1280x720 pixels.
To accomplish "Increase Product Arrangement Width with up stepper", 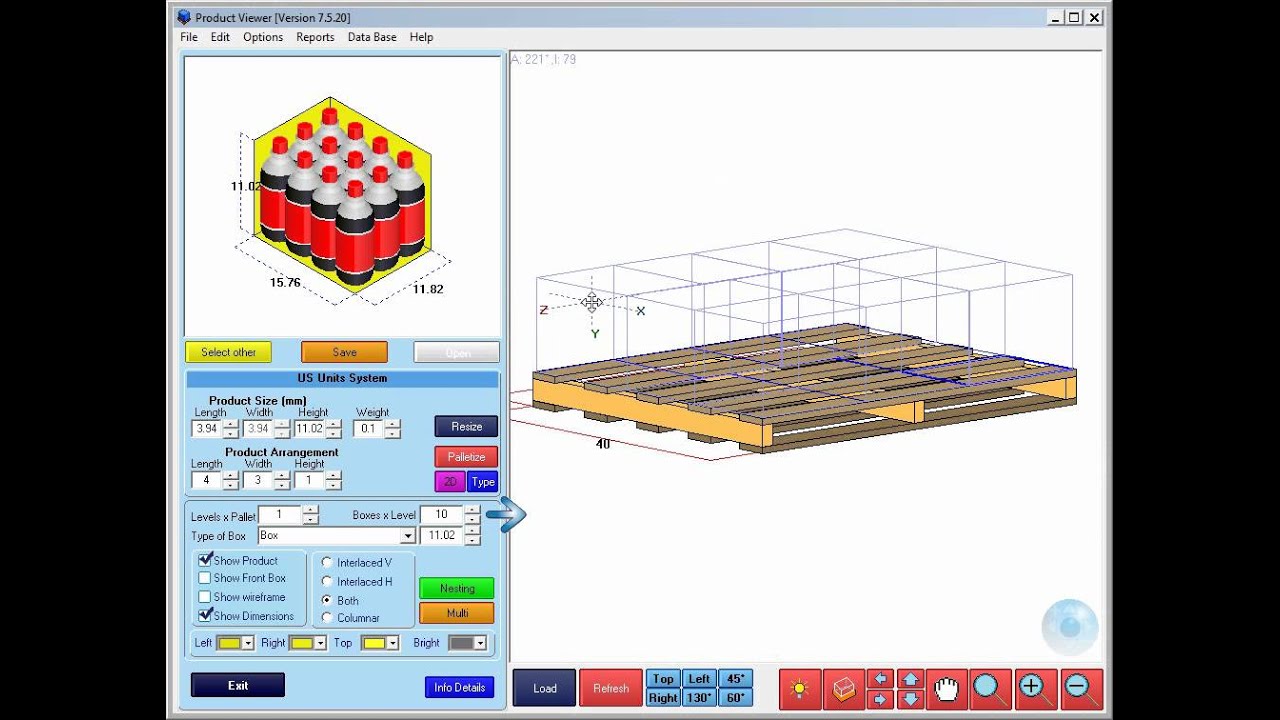I will 282,476.
